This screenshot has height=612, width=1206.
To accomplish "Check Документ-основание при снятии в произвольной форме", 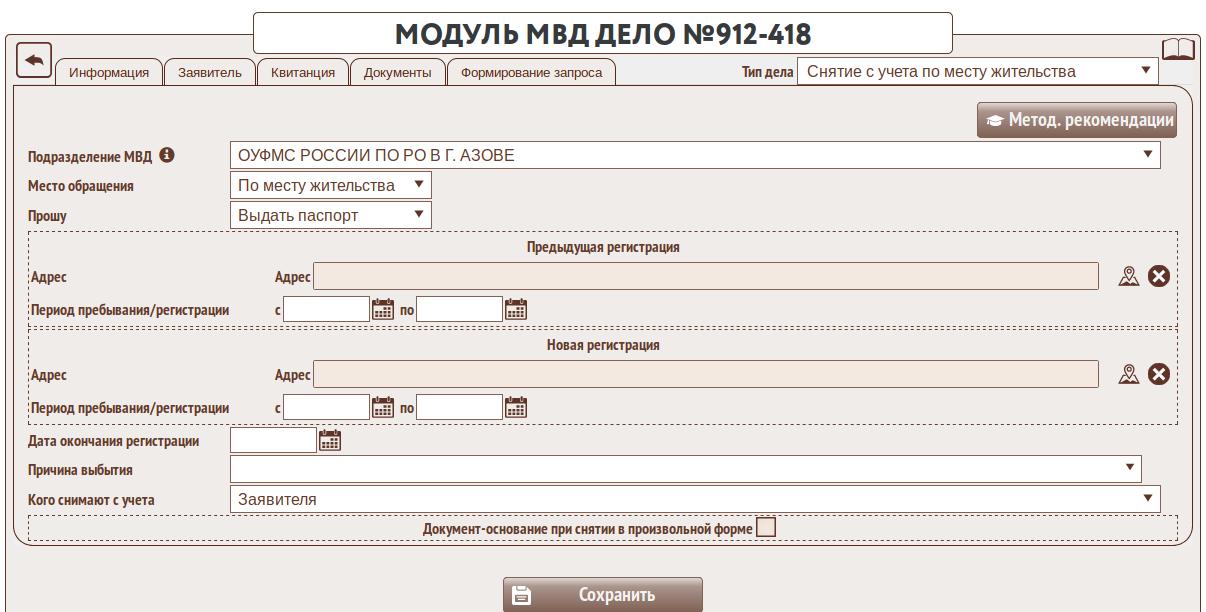I will (x=766, y=527).
